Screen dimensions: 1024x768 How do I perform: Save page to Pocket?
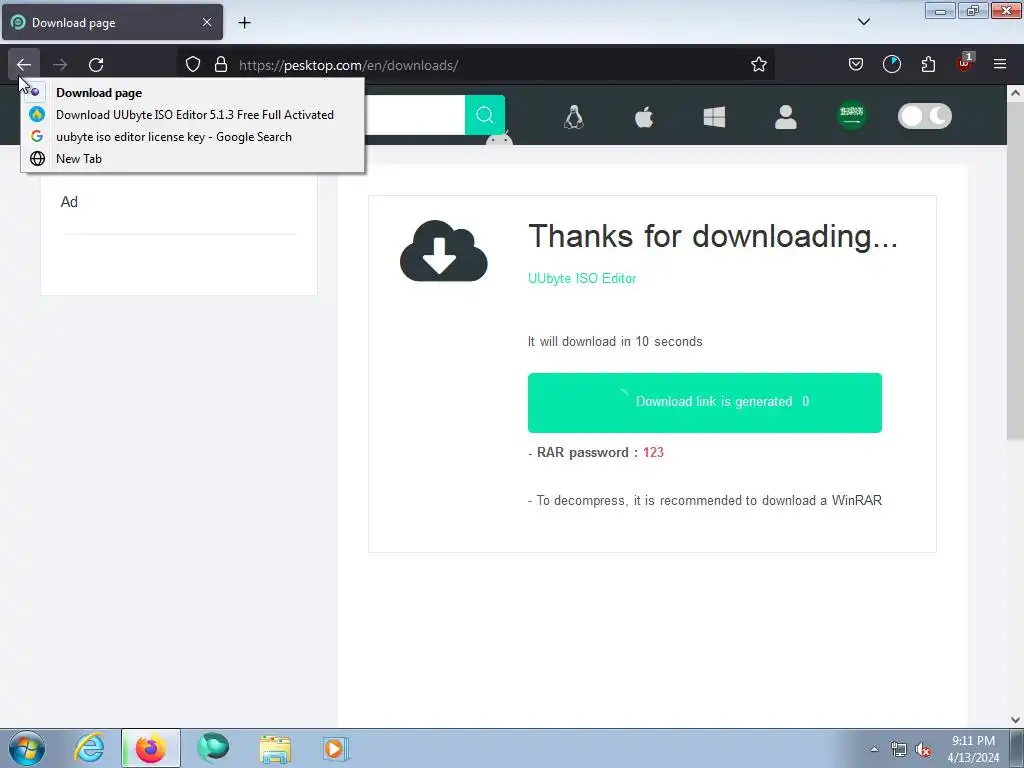(856, 65)
